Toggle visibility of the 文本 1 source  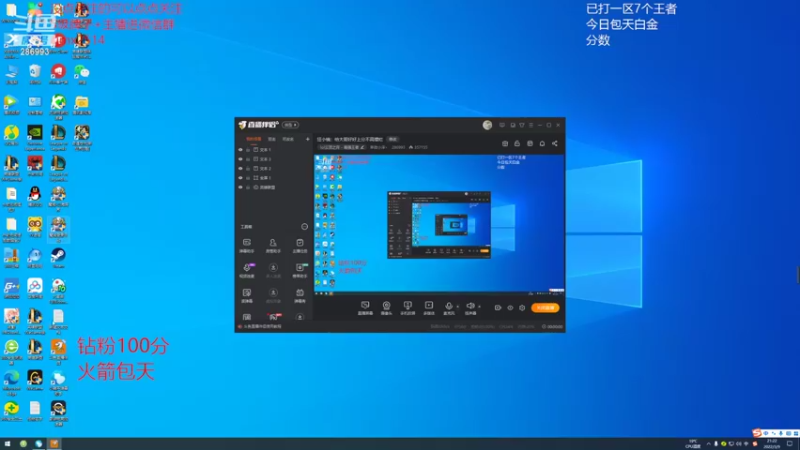coord(240,150)
